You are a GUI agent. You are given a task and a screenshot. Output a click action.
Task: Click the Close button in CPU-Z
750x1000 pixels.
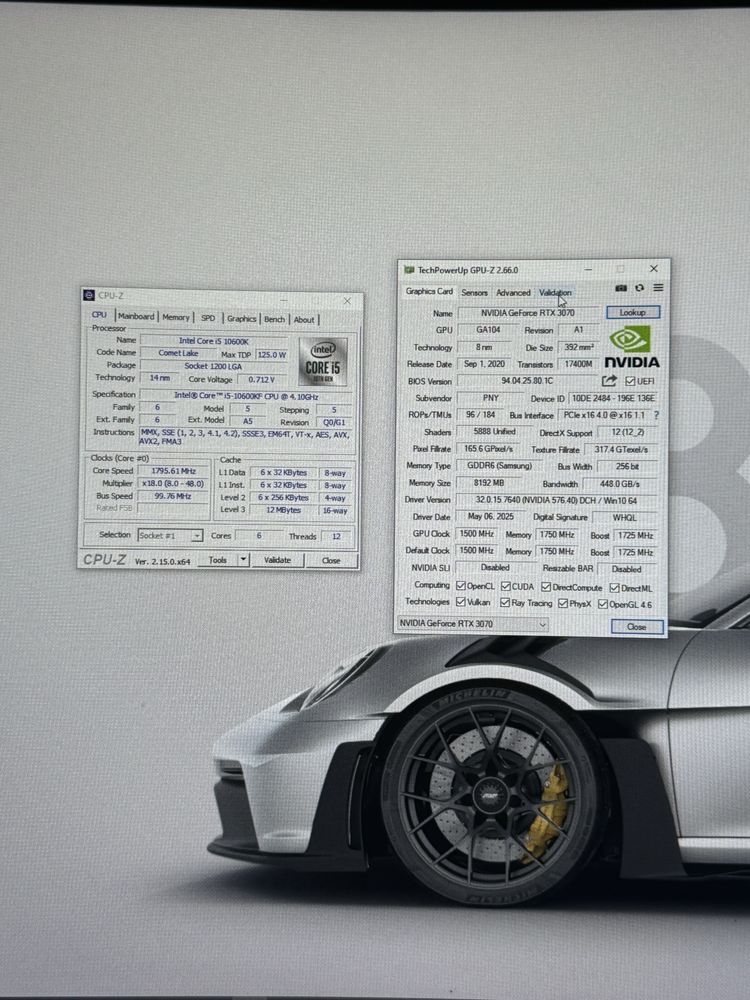pyautogui.click(x=331, y=561)
